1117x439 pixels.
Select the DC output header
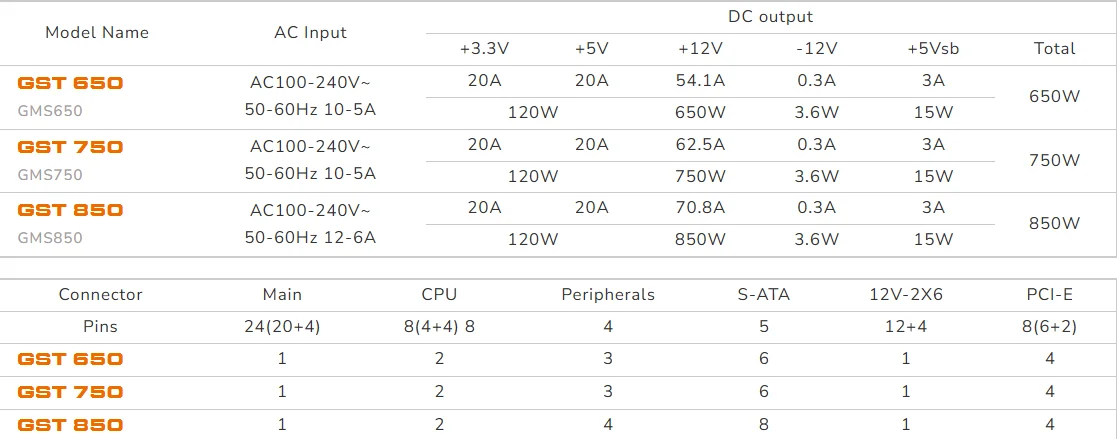(770, 16)
